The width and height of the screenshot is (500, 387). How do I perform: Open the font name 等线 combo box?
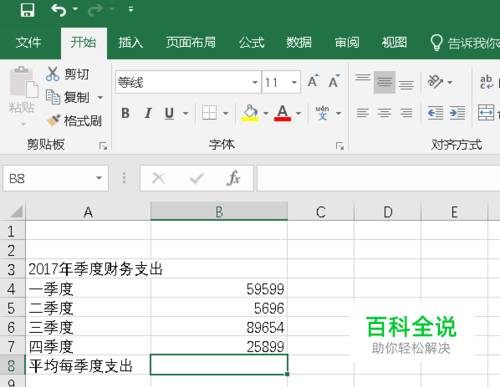188,82
